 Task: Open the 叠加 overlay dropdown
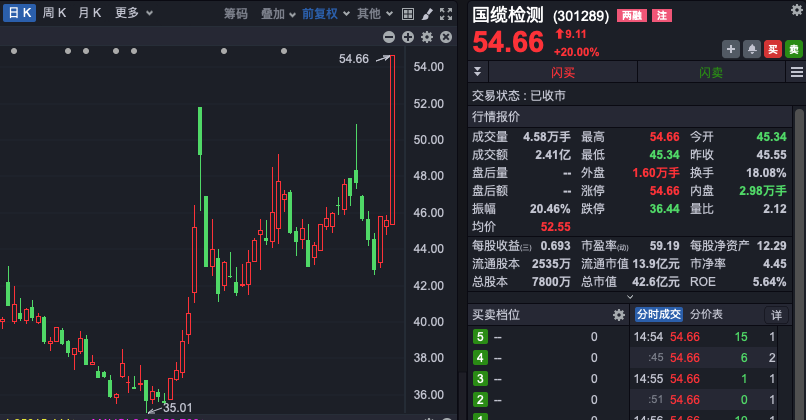tap(279, 13)
